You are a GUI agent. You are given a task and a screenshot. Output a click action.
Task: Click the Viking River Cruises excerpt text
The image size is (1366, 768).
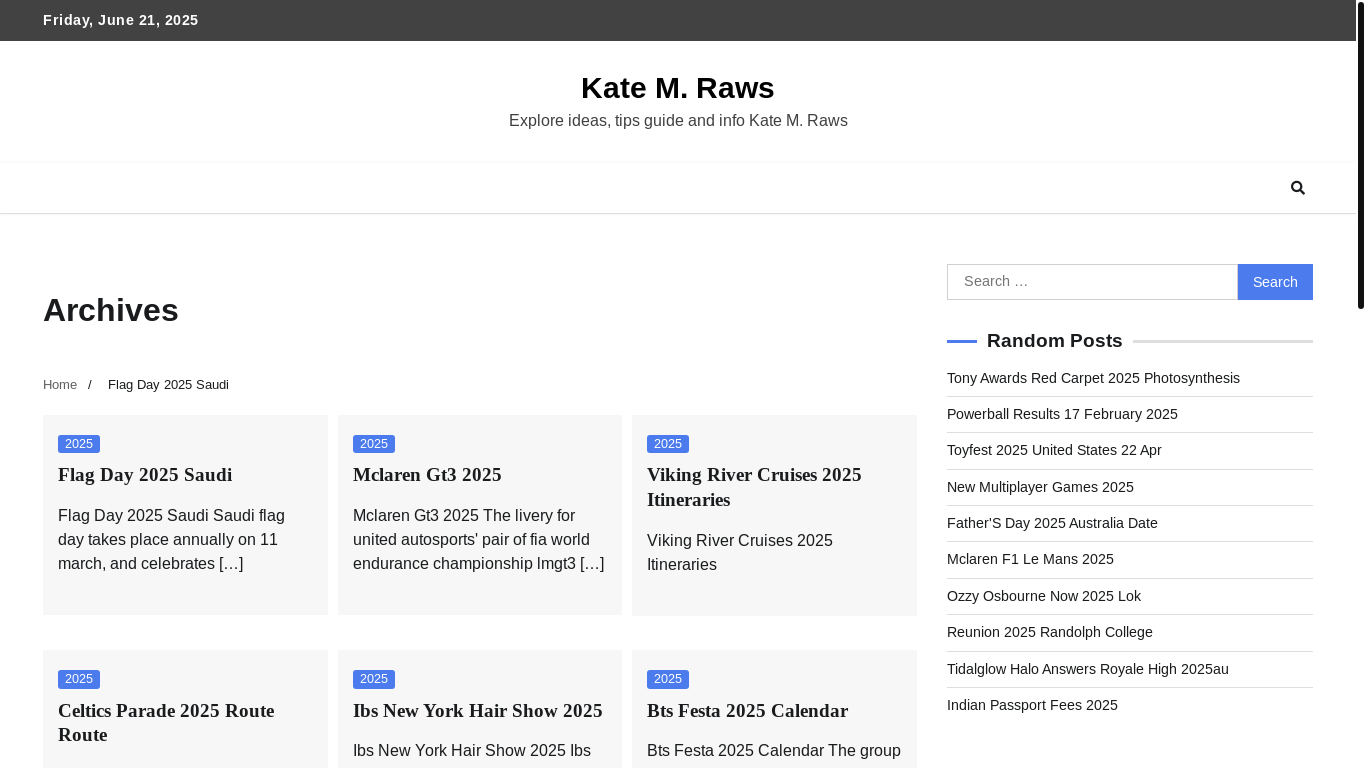(740, 553)
